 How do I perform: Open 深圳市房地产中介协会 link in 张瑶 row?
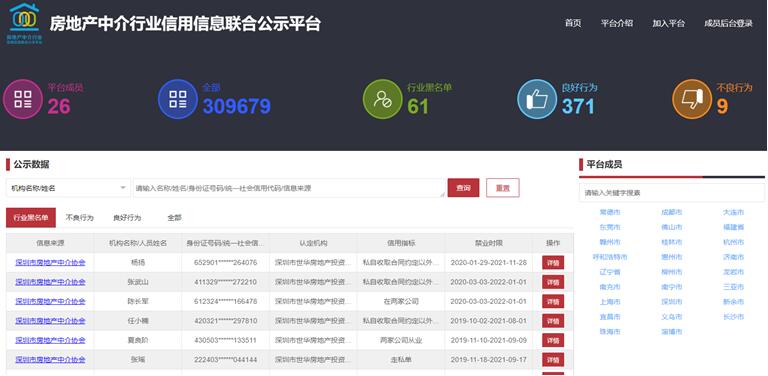pos(50,360)
